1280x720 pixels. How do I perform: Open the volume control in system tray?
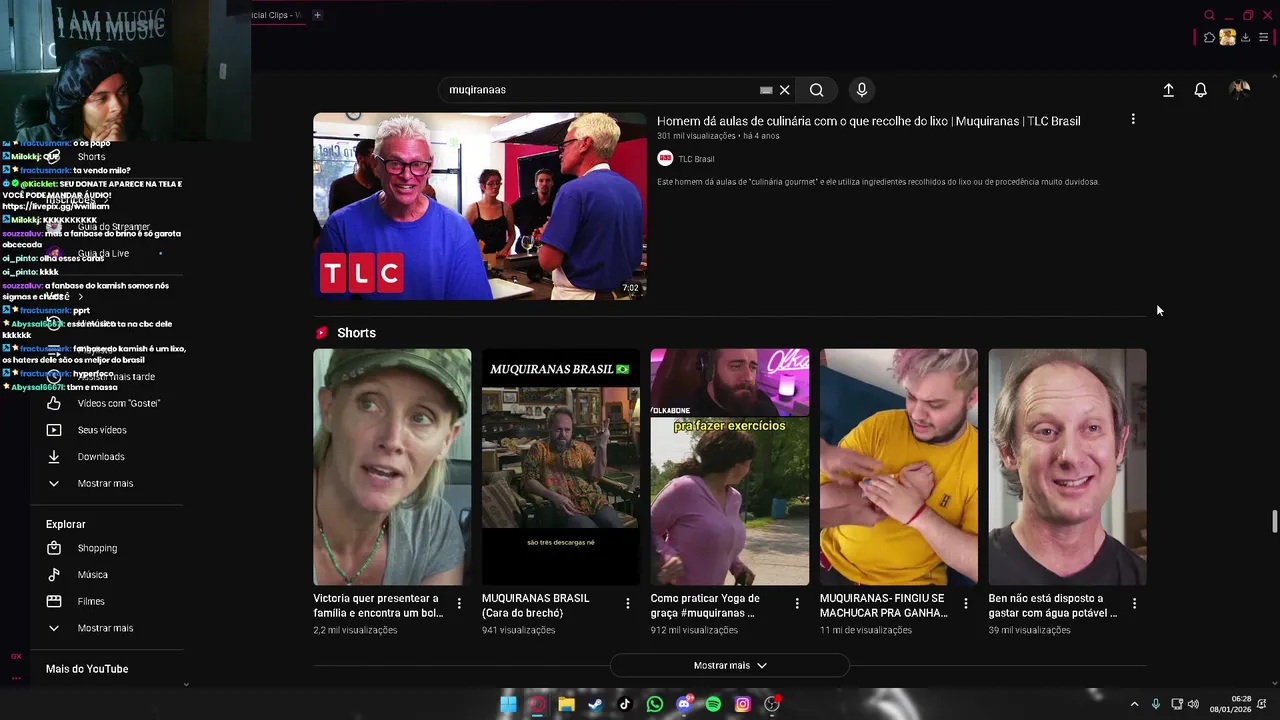[x=1193, y=704]
